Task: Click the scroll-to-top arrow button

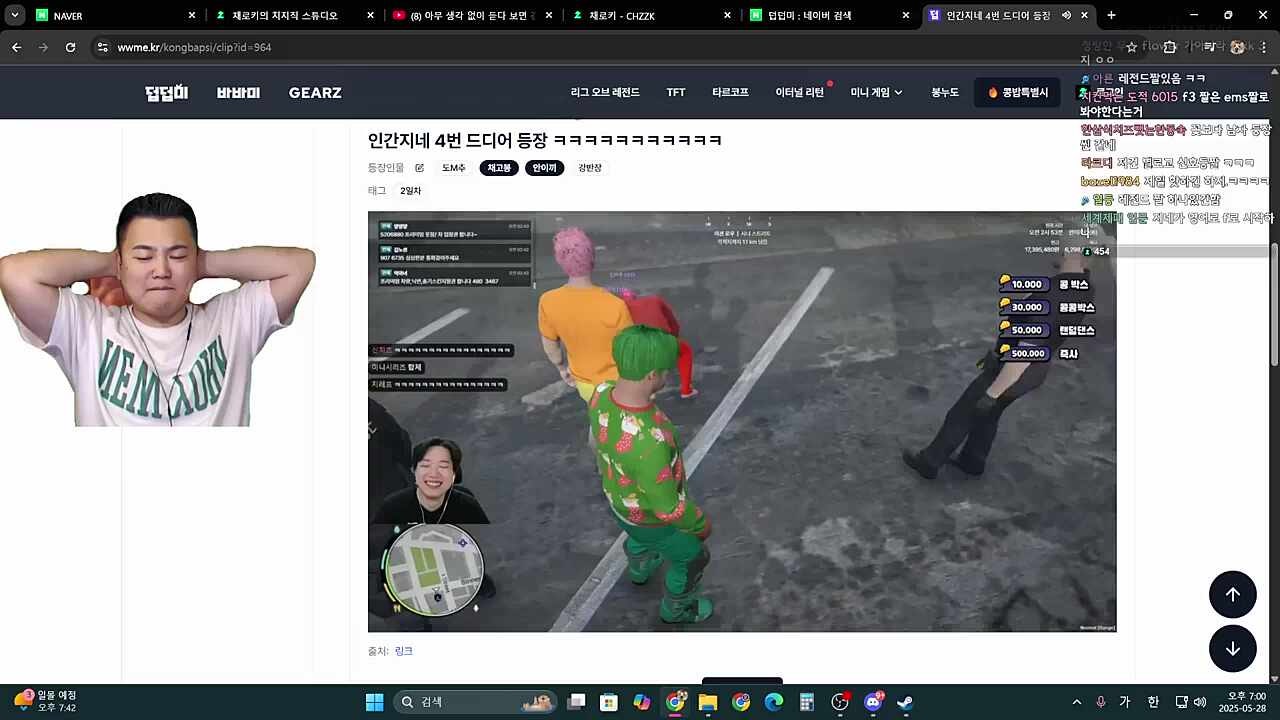Action: coord(1232,594)
